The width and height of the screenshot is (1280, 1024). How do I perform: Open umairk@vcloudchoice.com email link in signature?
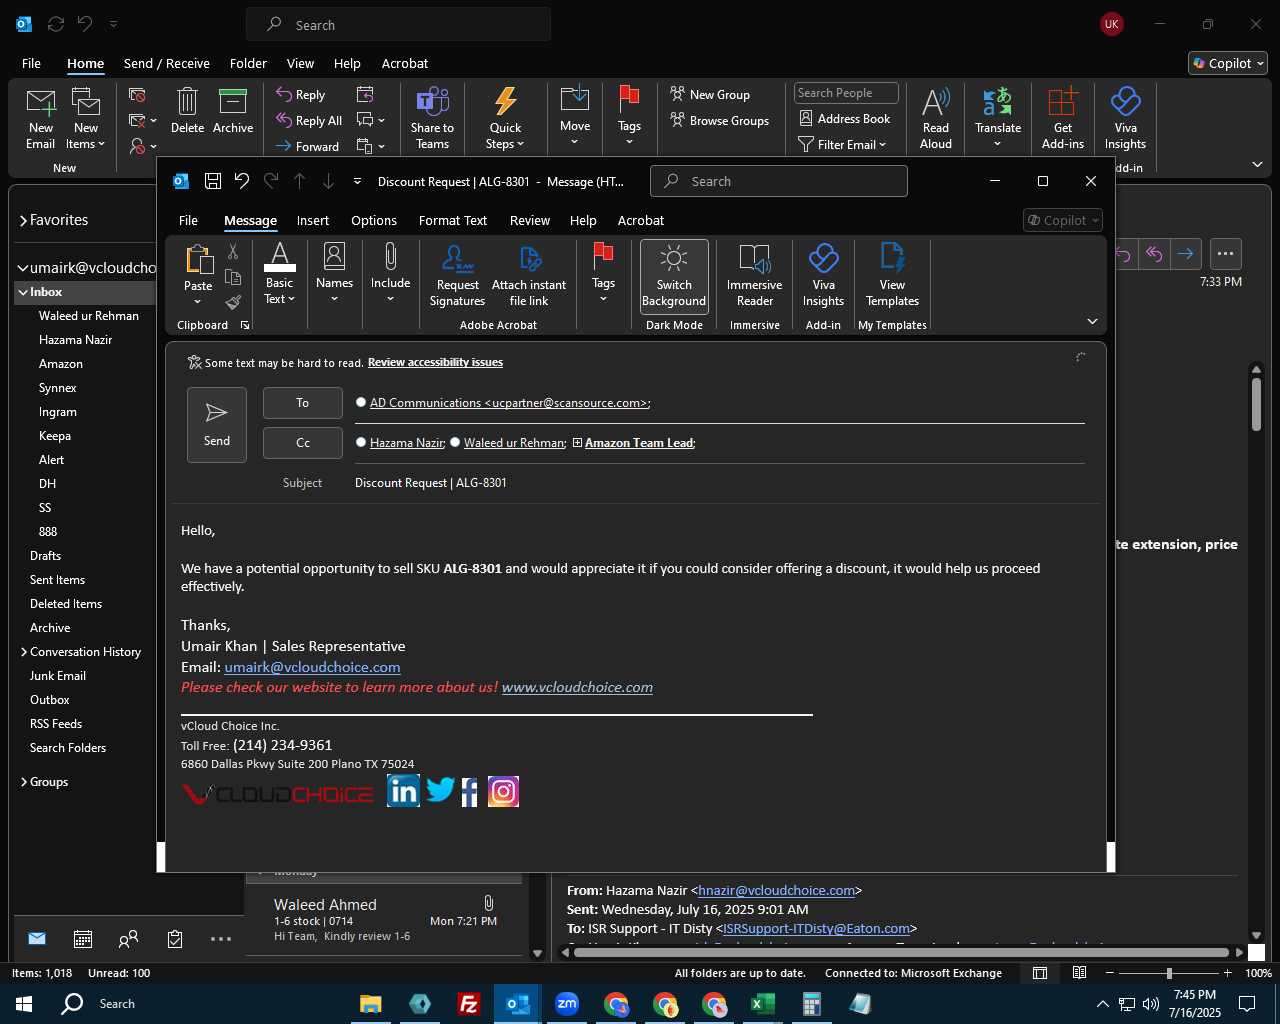(312, 667)
